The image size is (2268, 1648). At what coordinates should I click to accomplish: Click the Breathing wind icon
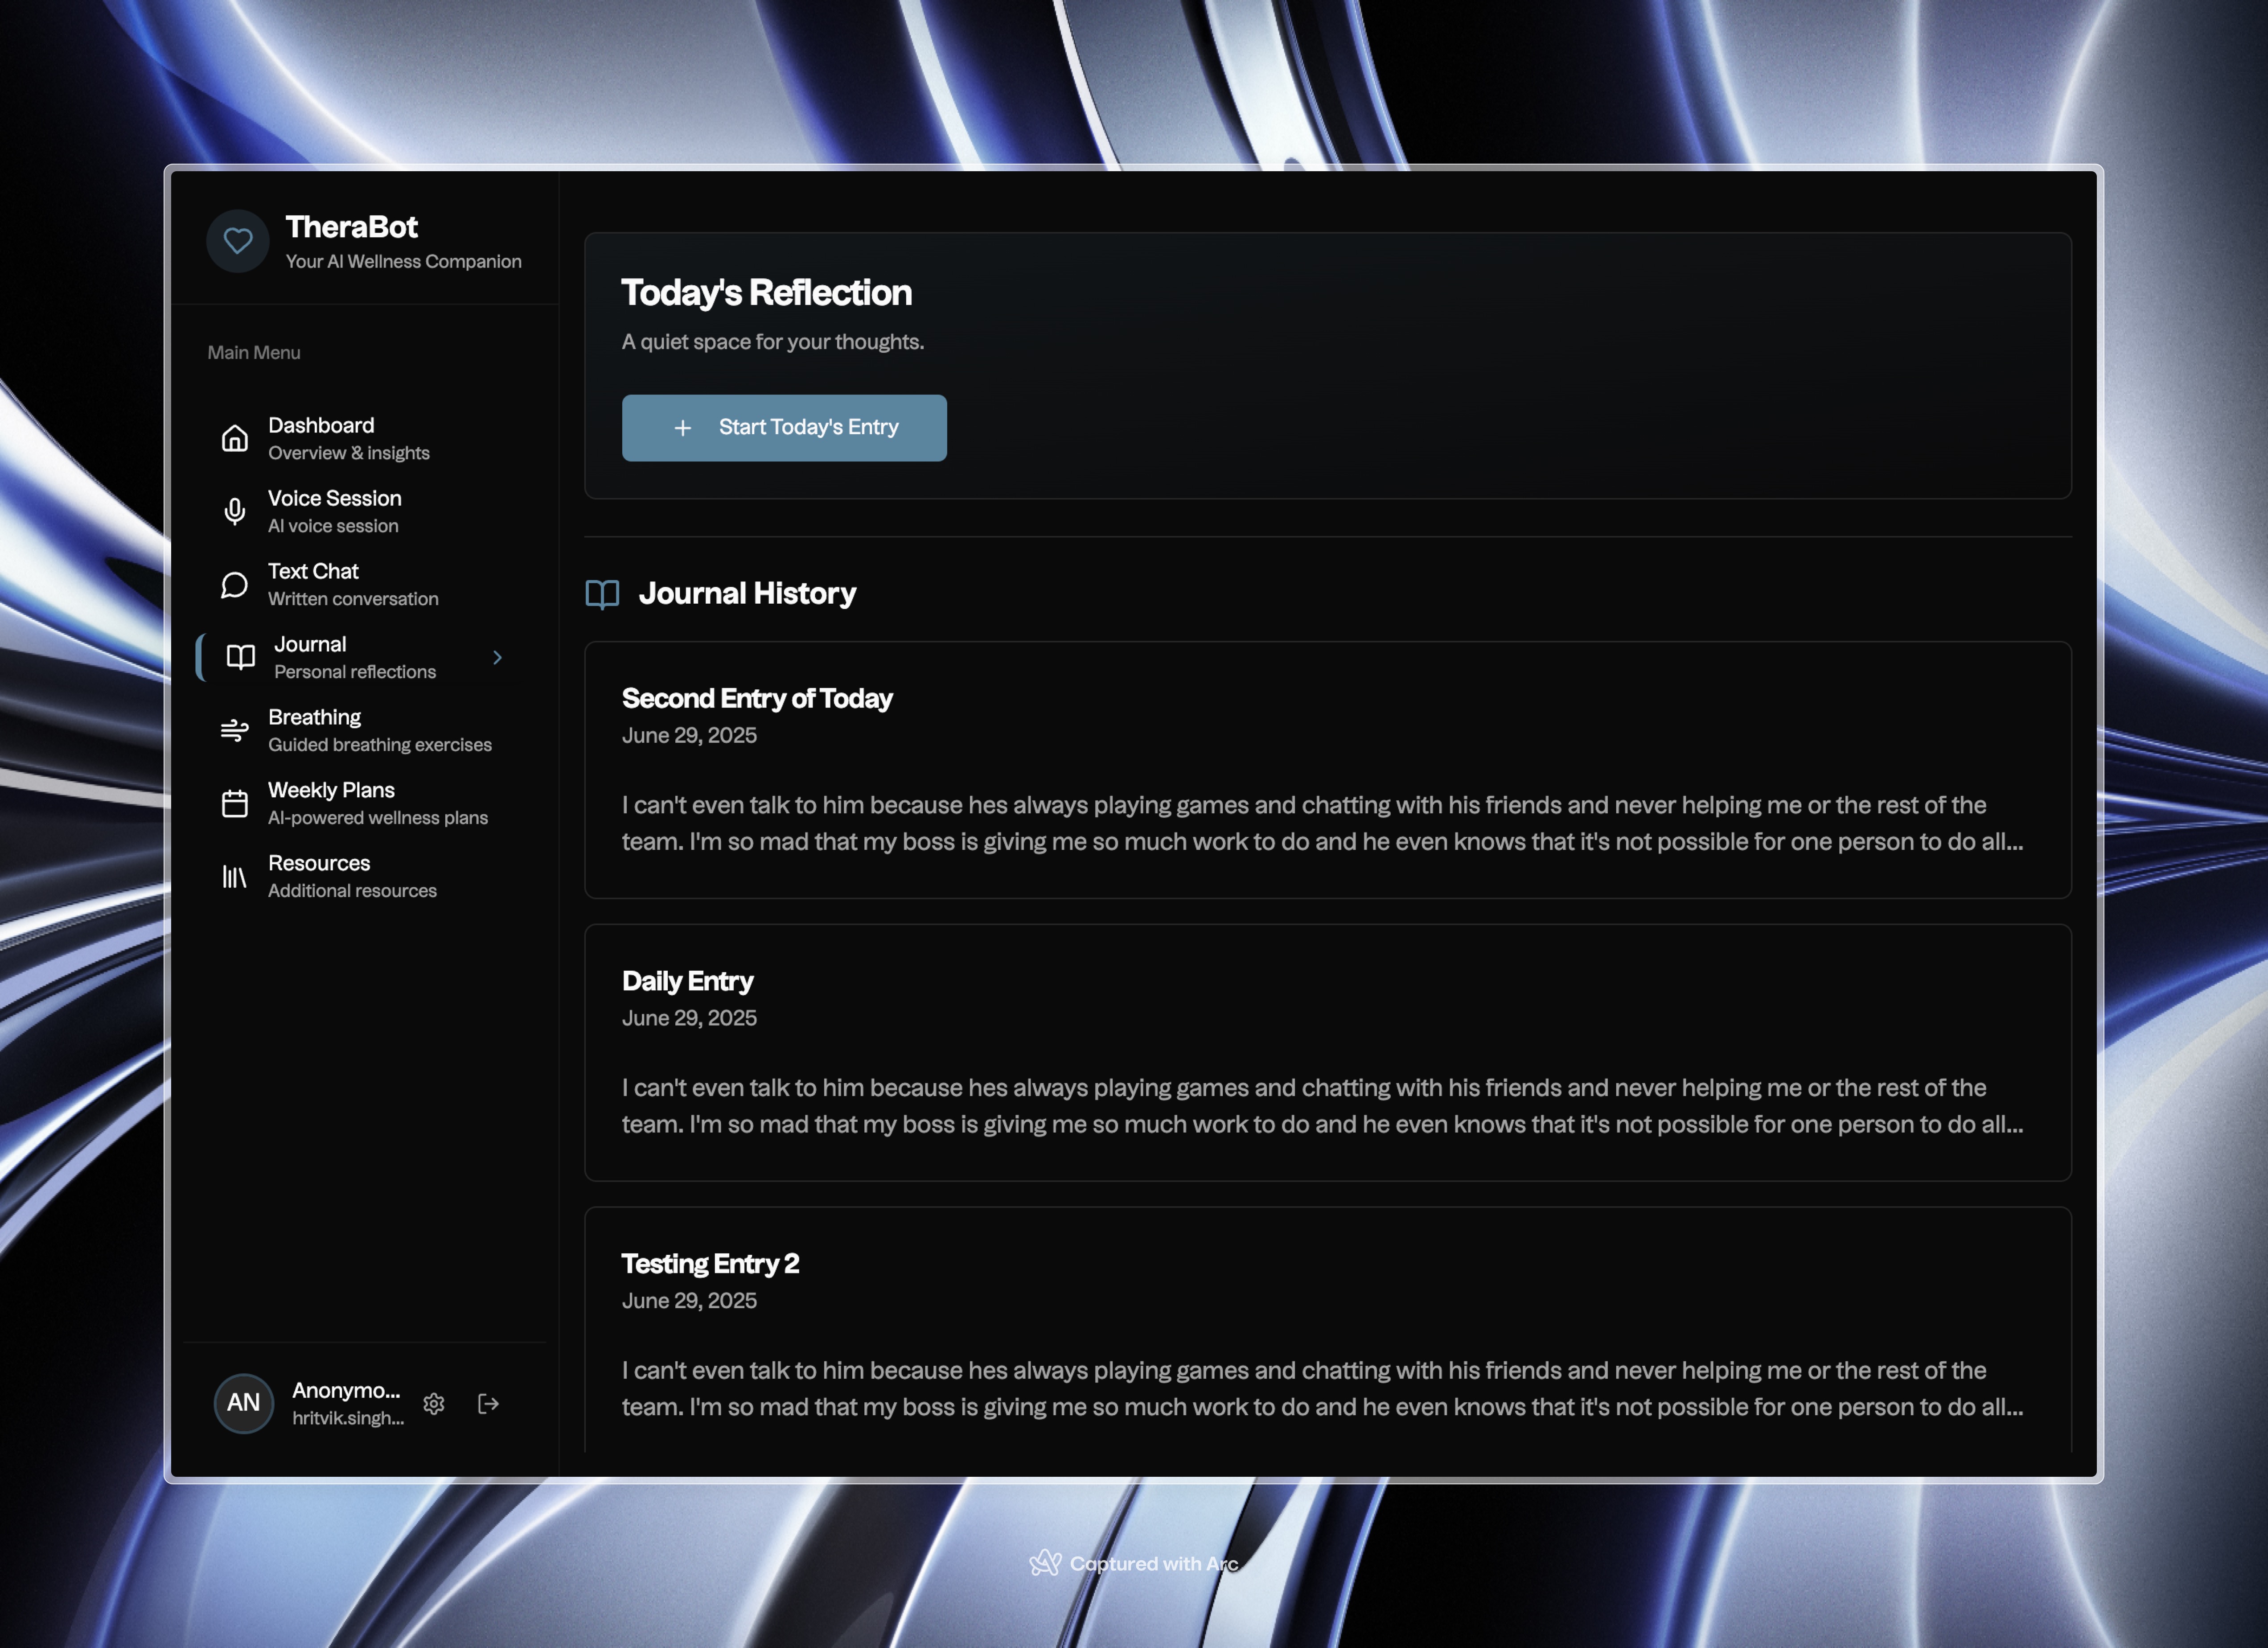click(x=235, y=731)
